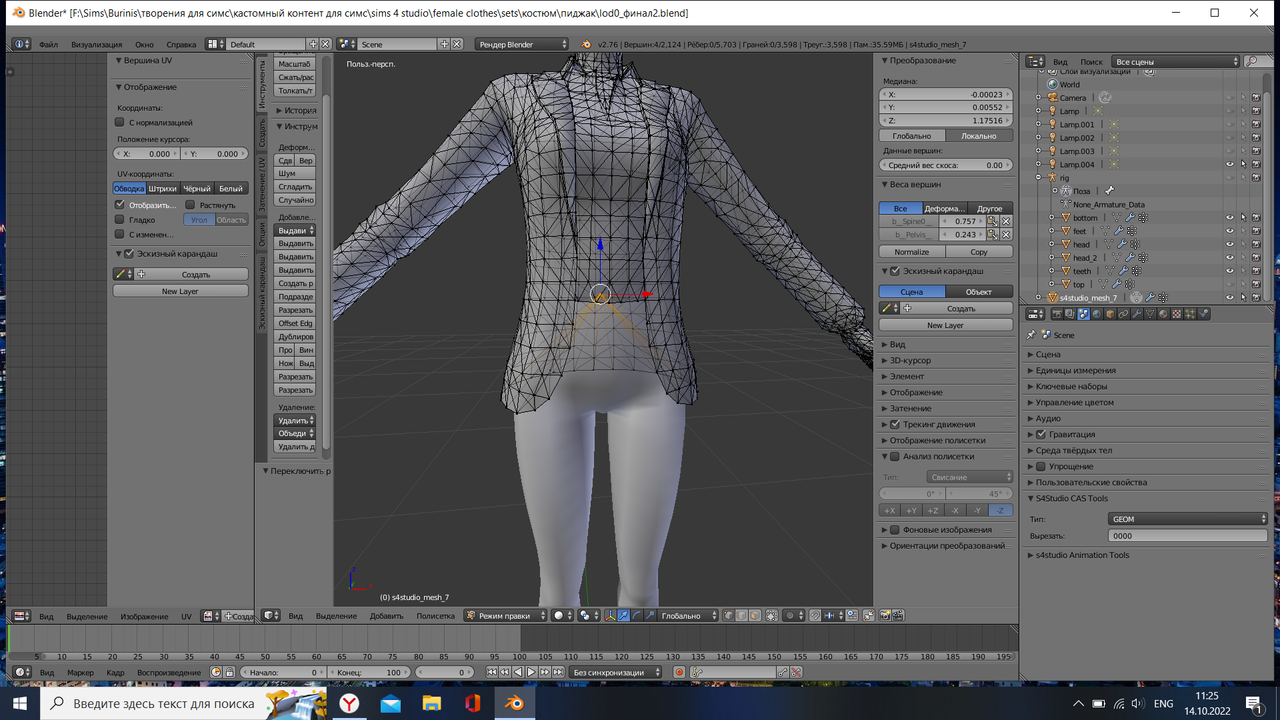Screen dimensions: 1280x720
Task: Add new screen layout with plus icon
Action: [313, 44]
